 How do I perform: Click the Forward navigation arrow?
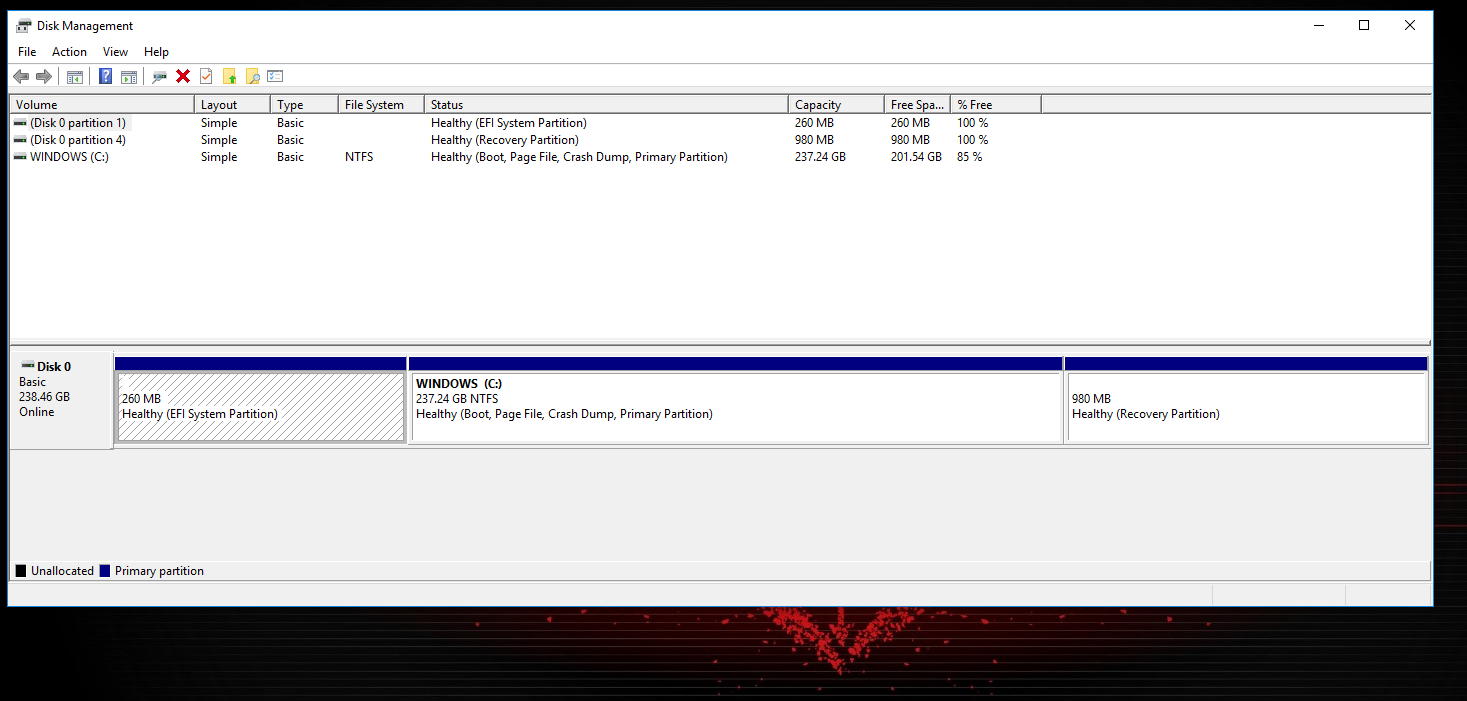pos(44,76)
